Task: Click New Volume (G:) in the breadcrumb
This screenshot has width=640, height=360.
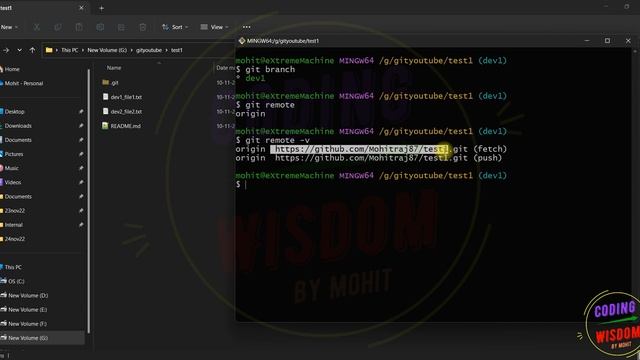Action: pos(107,50)
